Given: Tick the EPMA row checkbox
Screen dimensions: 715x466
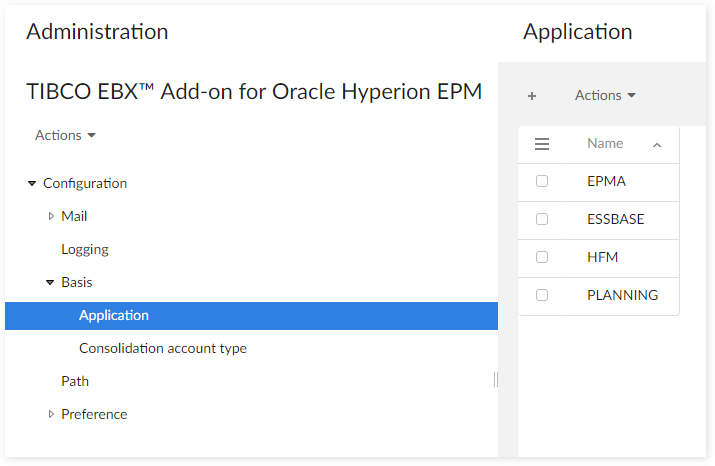Looking at the screenshot, I should pos(542,182).
